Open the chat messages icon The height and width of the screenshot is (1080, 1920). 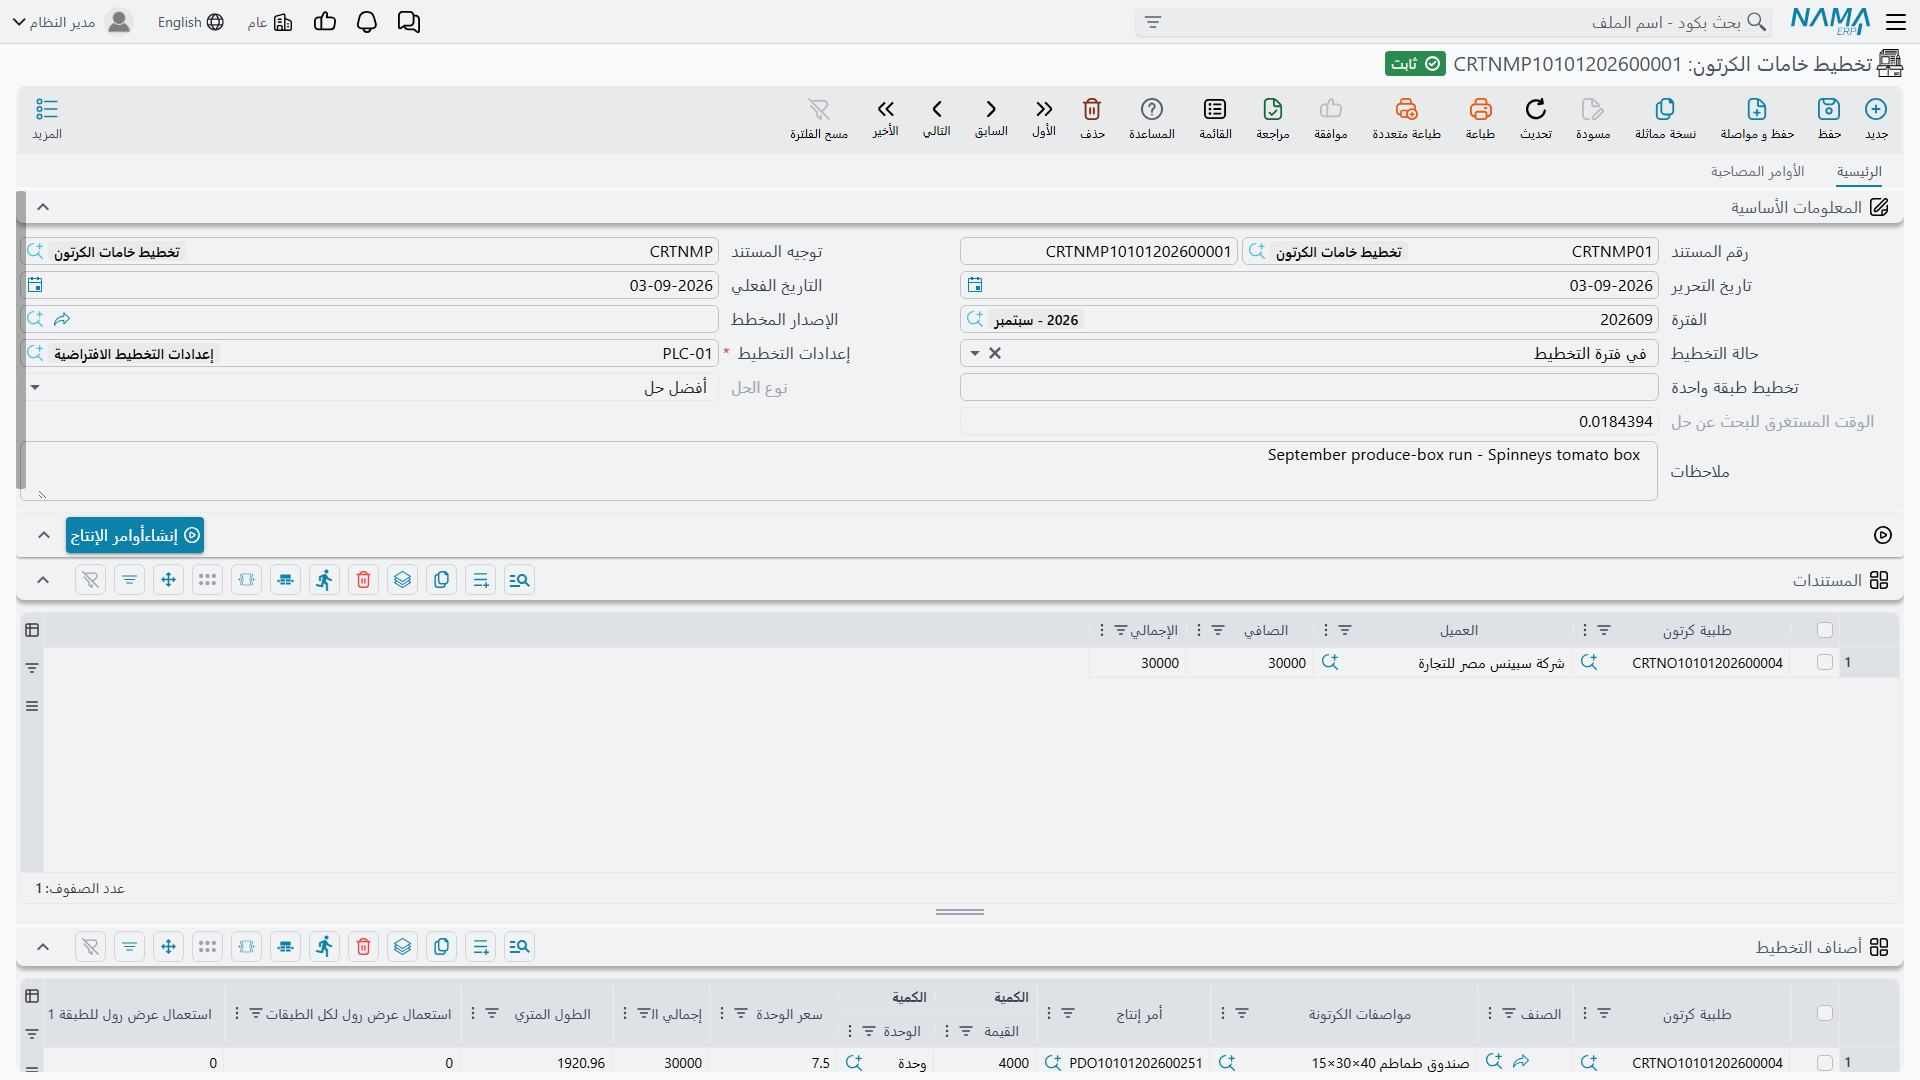coord(408,22)
